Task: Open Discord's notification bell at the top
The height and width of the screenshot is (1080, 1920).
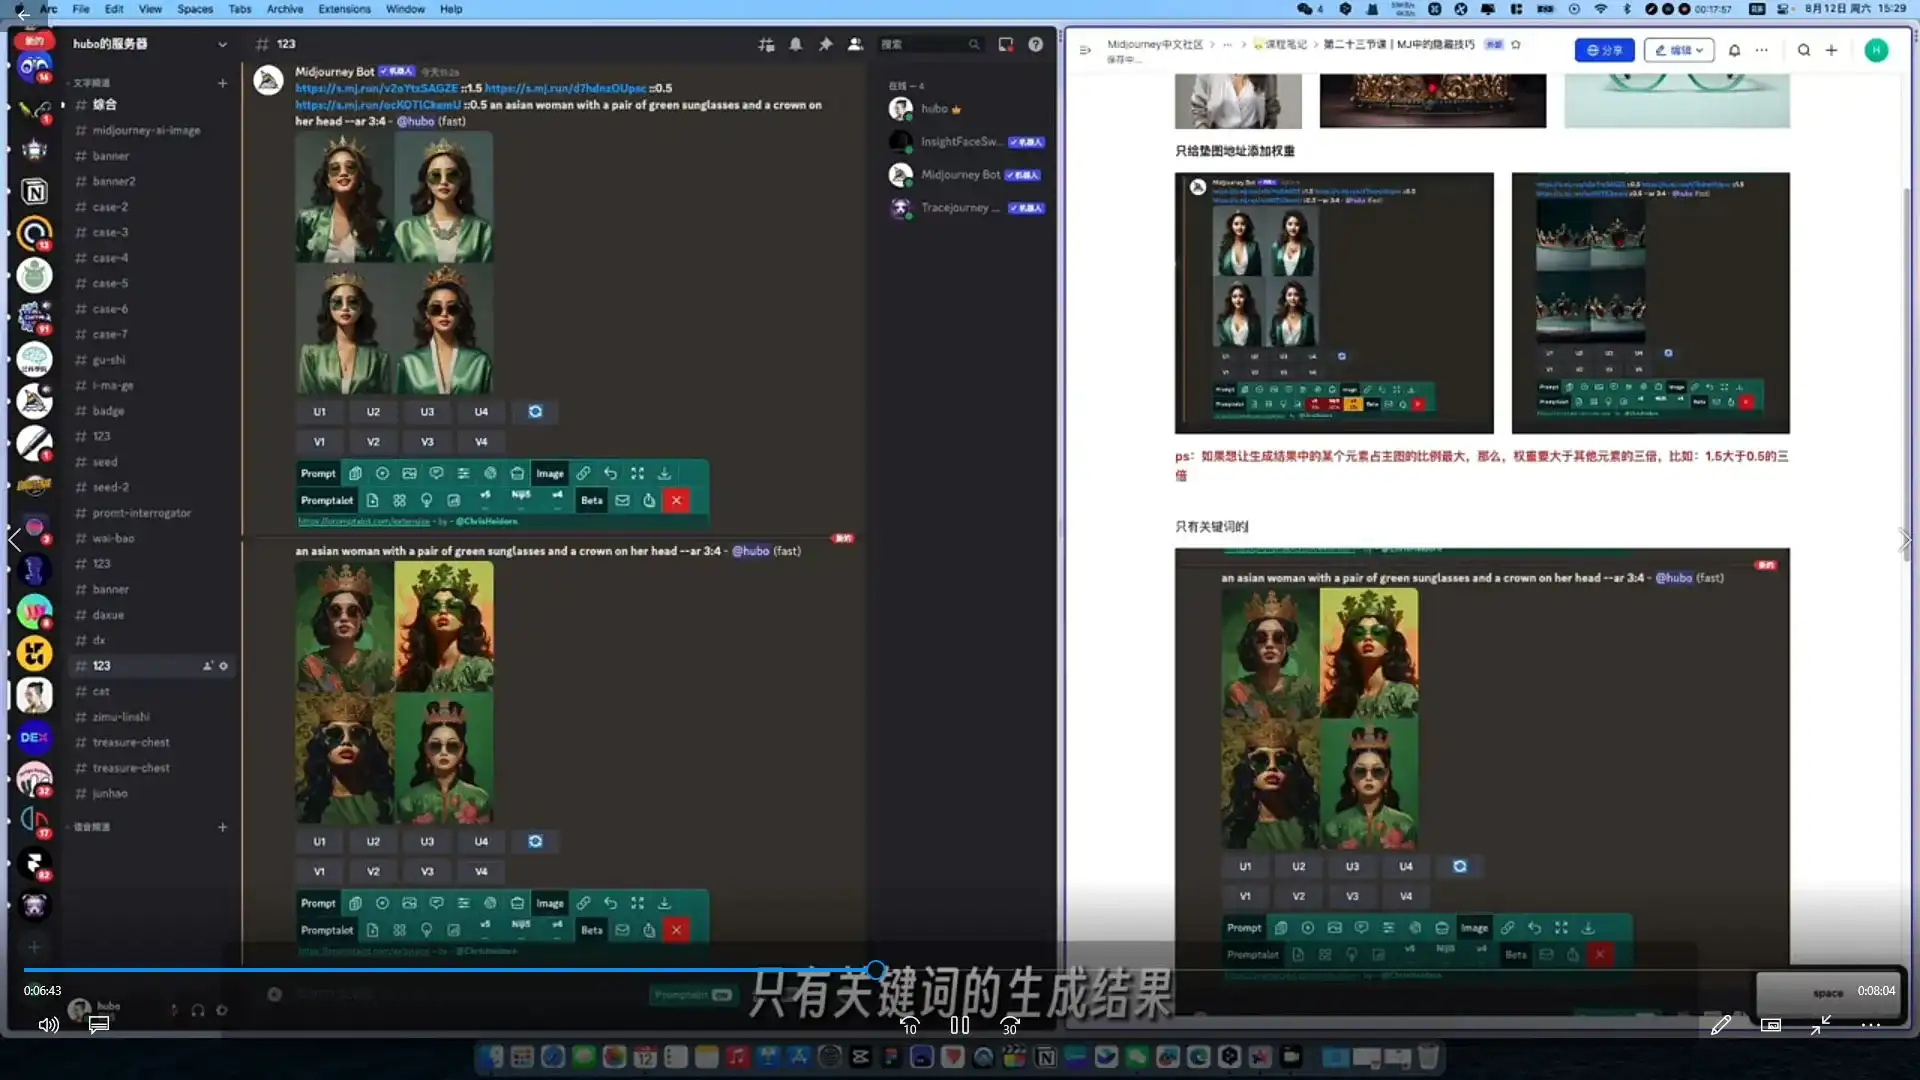Action: [x=795, y=44]
